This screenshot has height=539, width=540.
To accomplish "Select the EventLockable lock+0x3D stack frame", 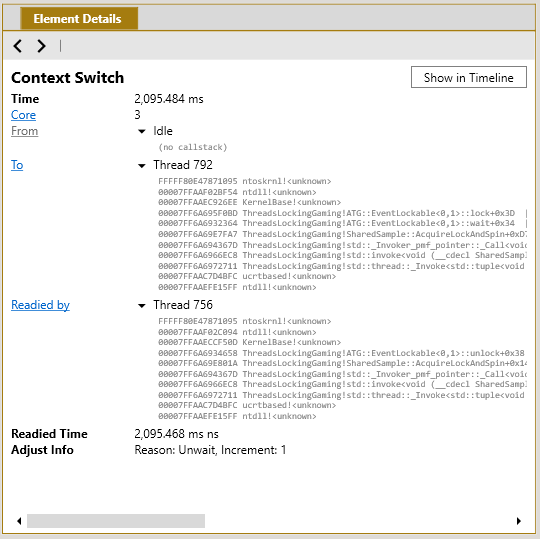I will pyautogui.click(x=342, y=213).
